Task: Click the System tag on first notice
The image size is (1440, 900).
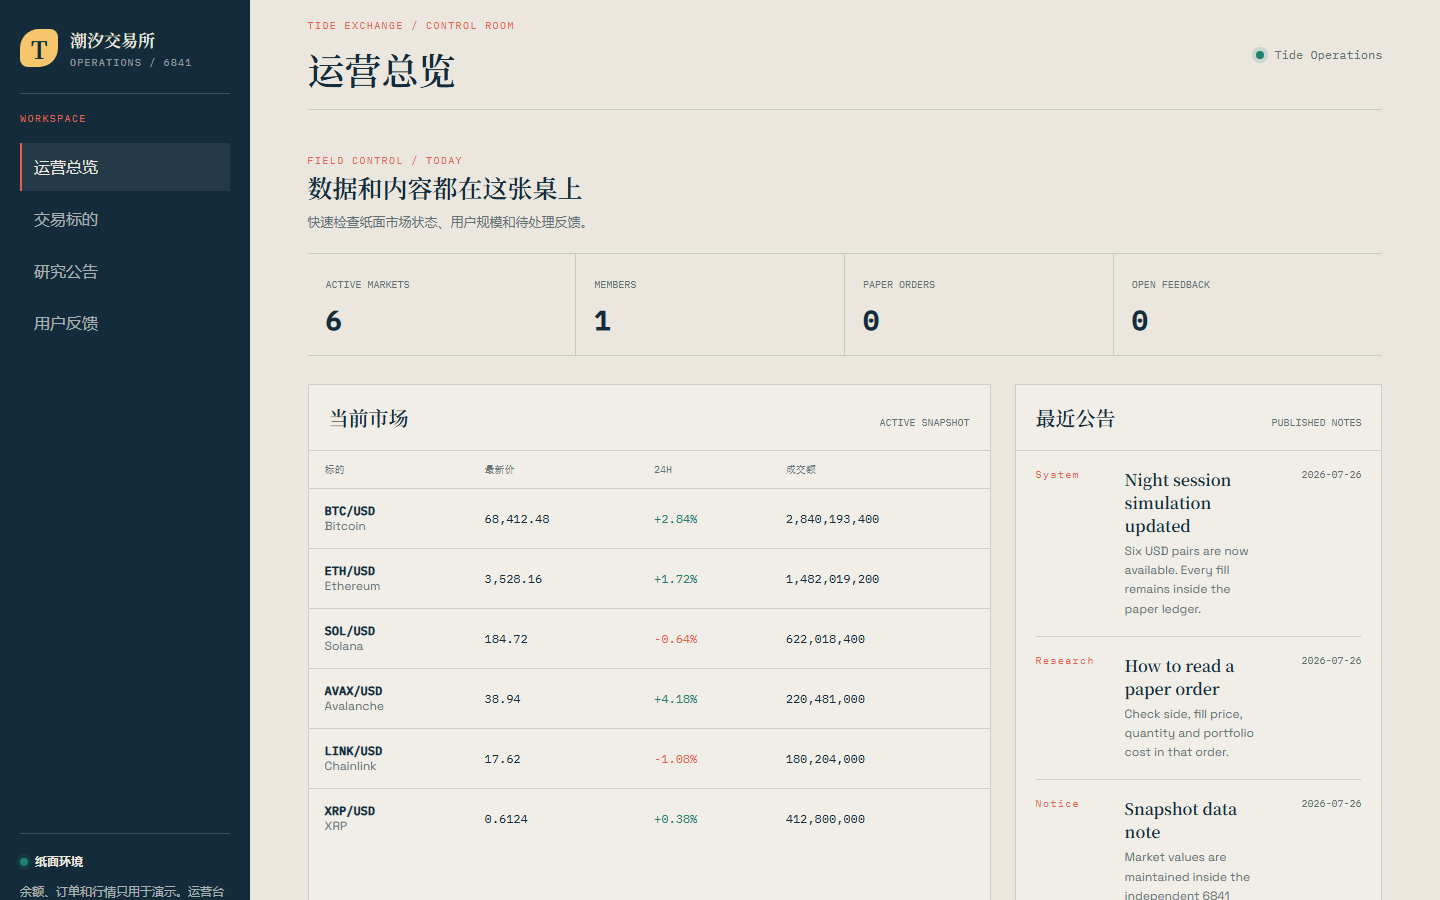Action: pos(1057,475)
